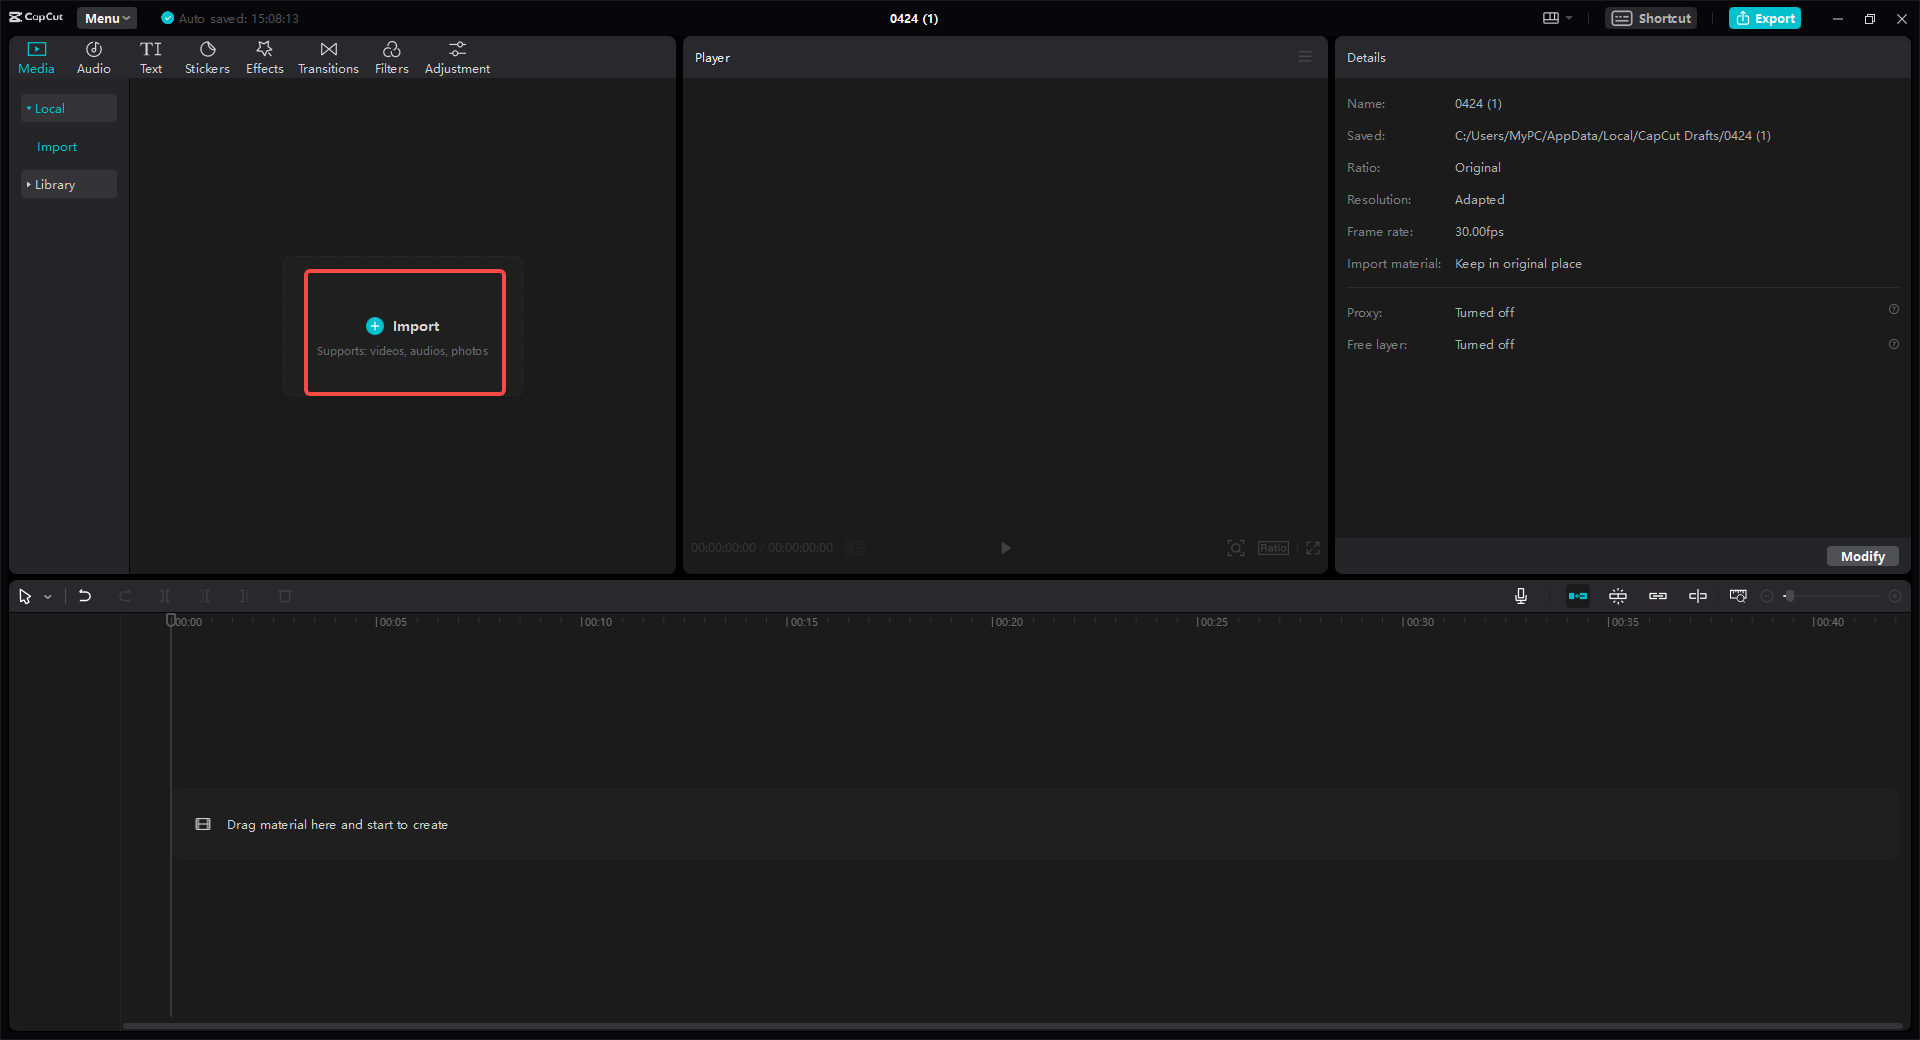Enable the fullscreen preview in the Player
The width and height of the screenshot is (1920, 1040).
click(x=1313, y=548)
